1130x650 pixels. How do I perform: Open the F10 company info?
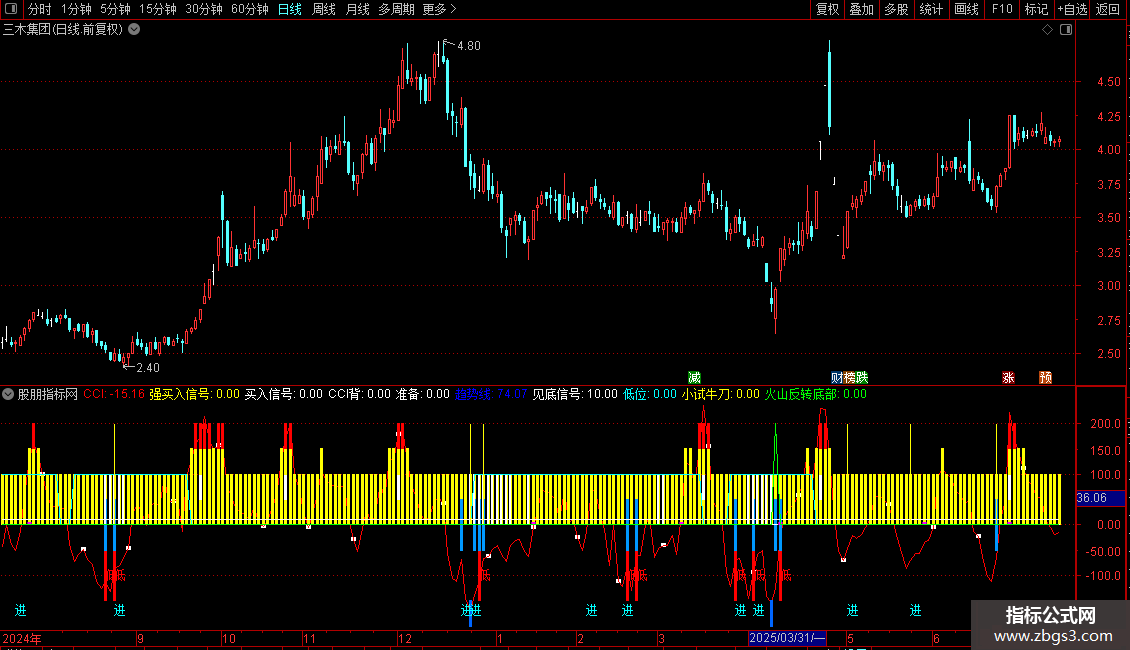coord(1002,9)
